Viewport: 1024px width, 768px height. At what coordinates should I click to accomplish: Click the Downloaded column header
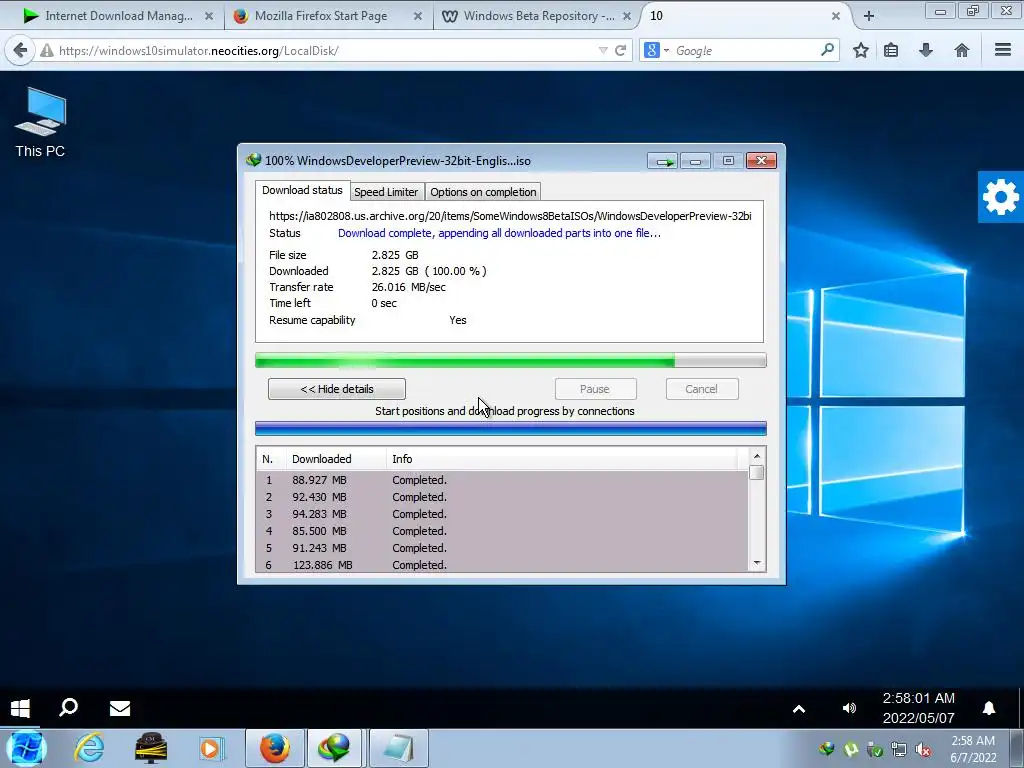click(336, 459)
